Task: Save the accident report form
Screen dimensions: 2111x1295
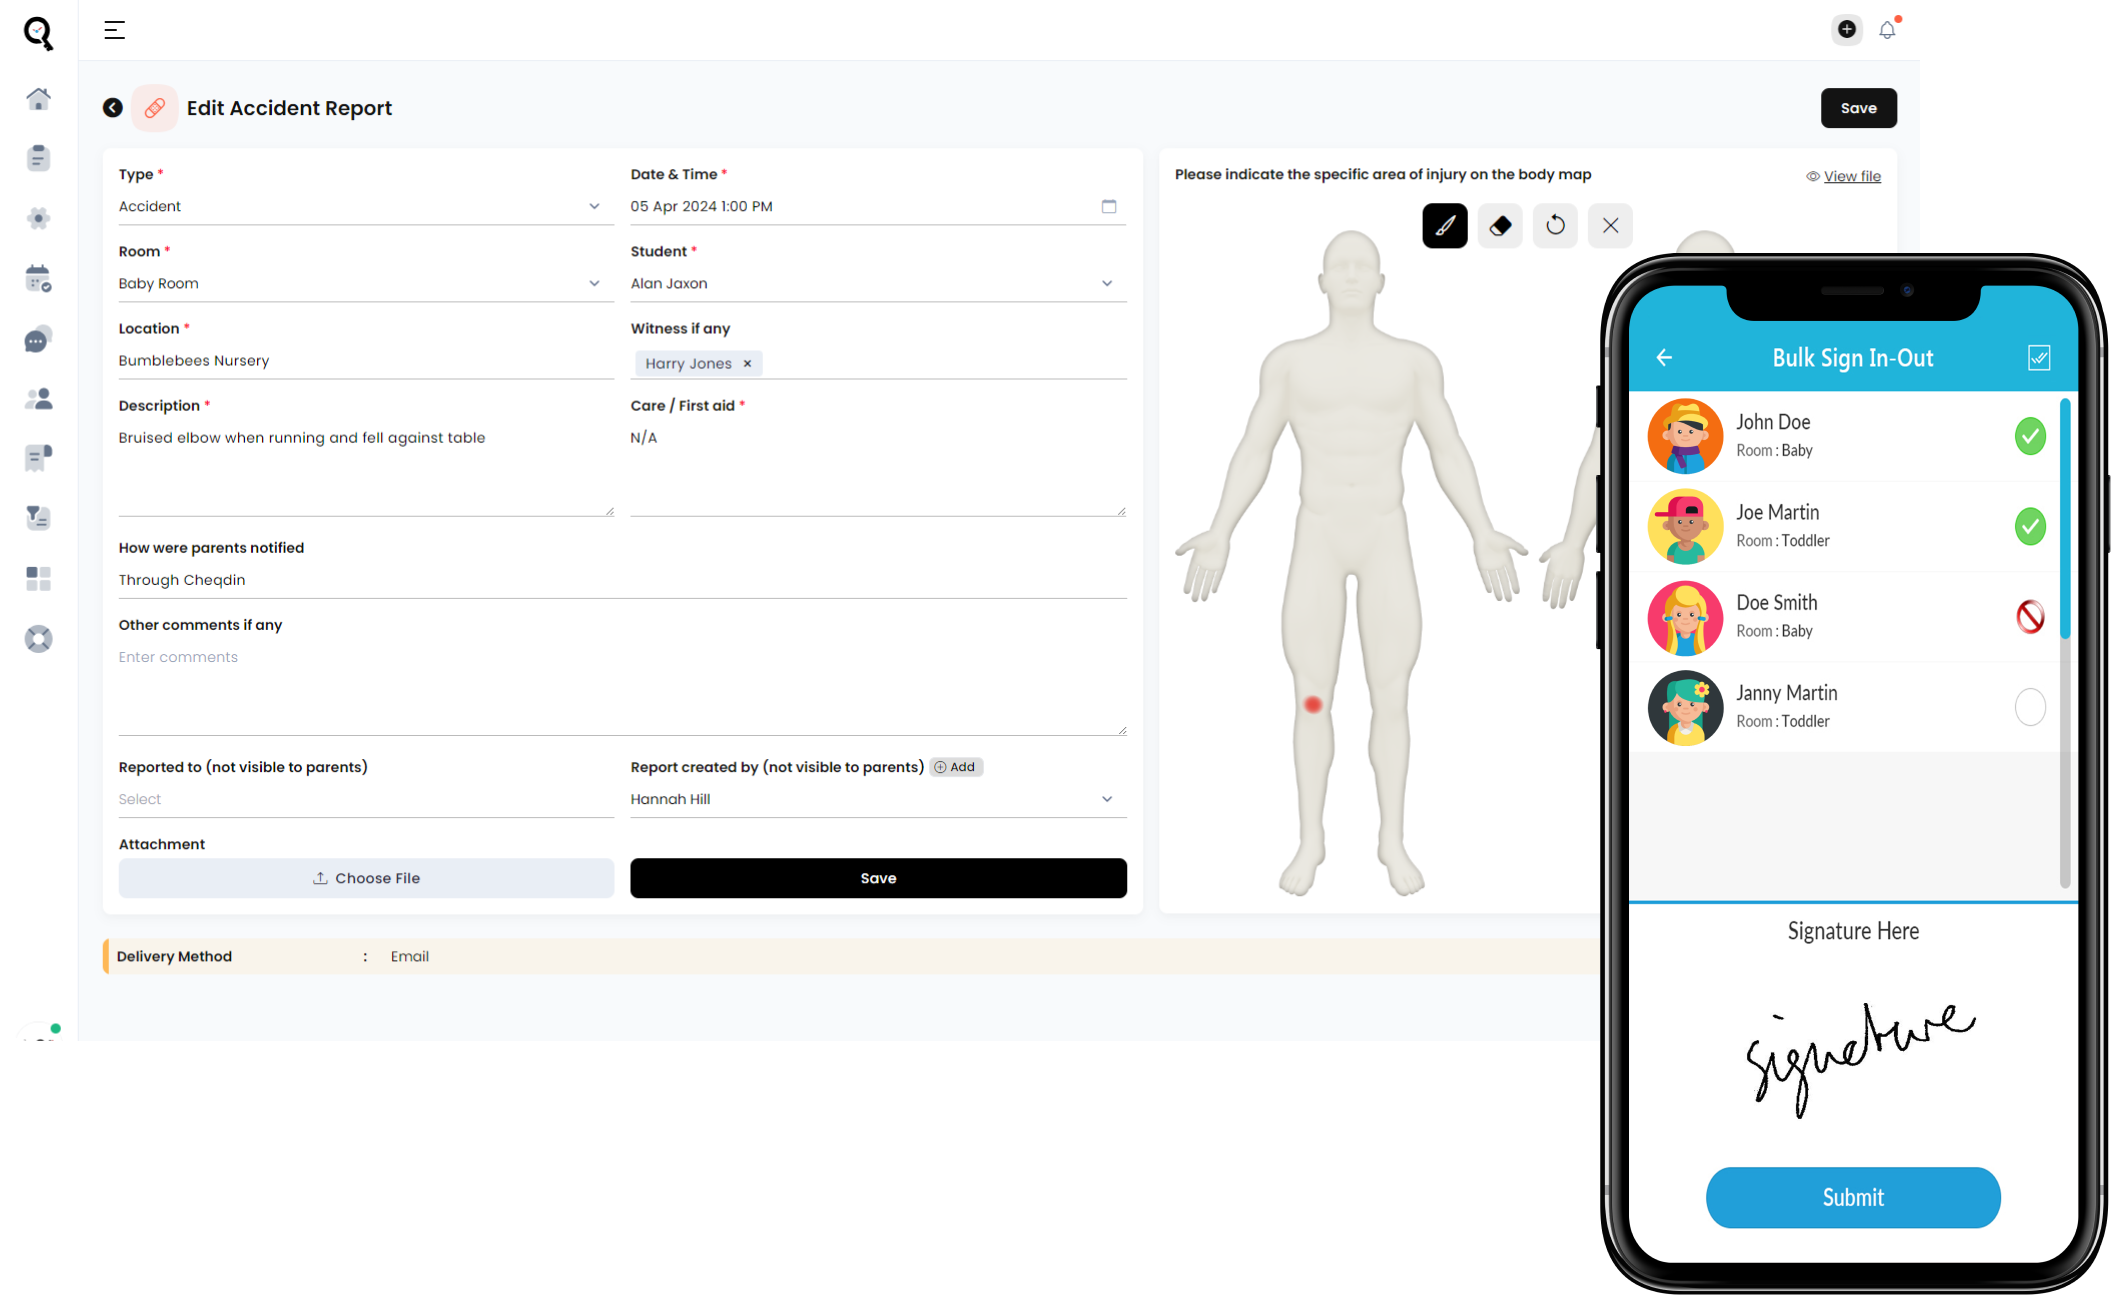Action: pyautogui.click(x=878, y=877)
